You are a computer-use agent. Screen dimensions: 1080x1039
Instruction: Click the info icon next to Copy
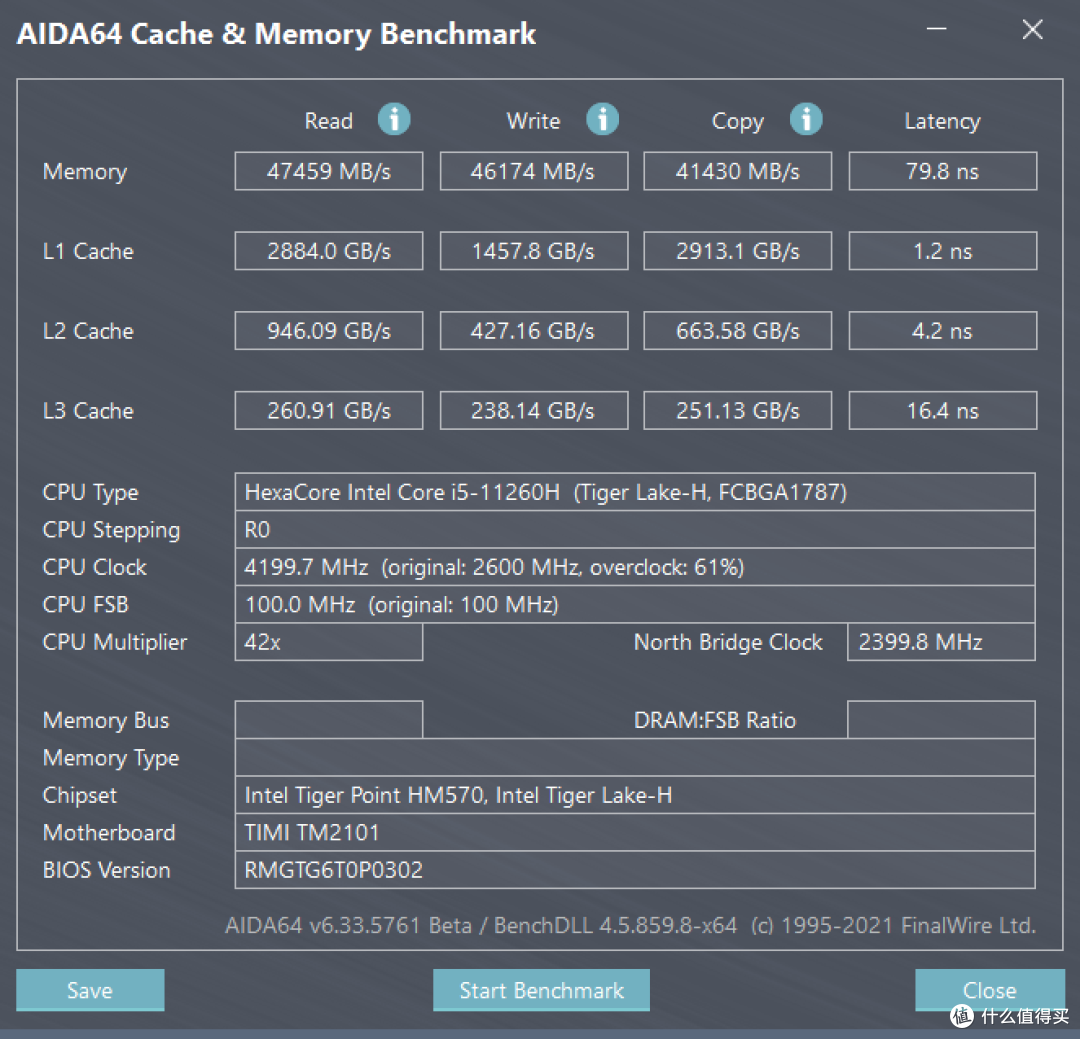[806, 120]
